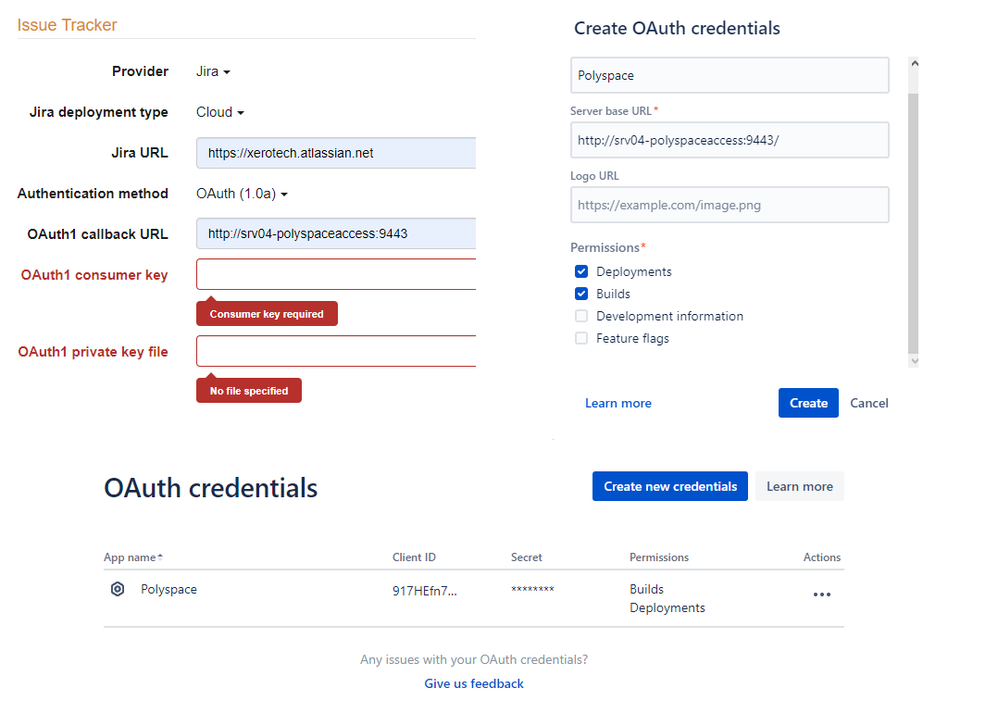Uncheck the Builds permission checkbox

pyautogui.click(x=581, y=293)
